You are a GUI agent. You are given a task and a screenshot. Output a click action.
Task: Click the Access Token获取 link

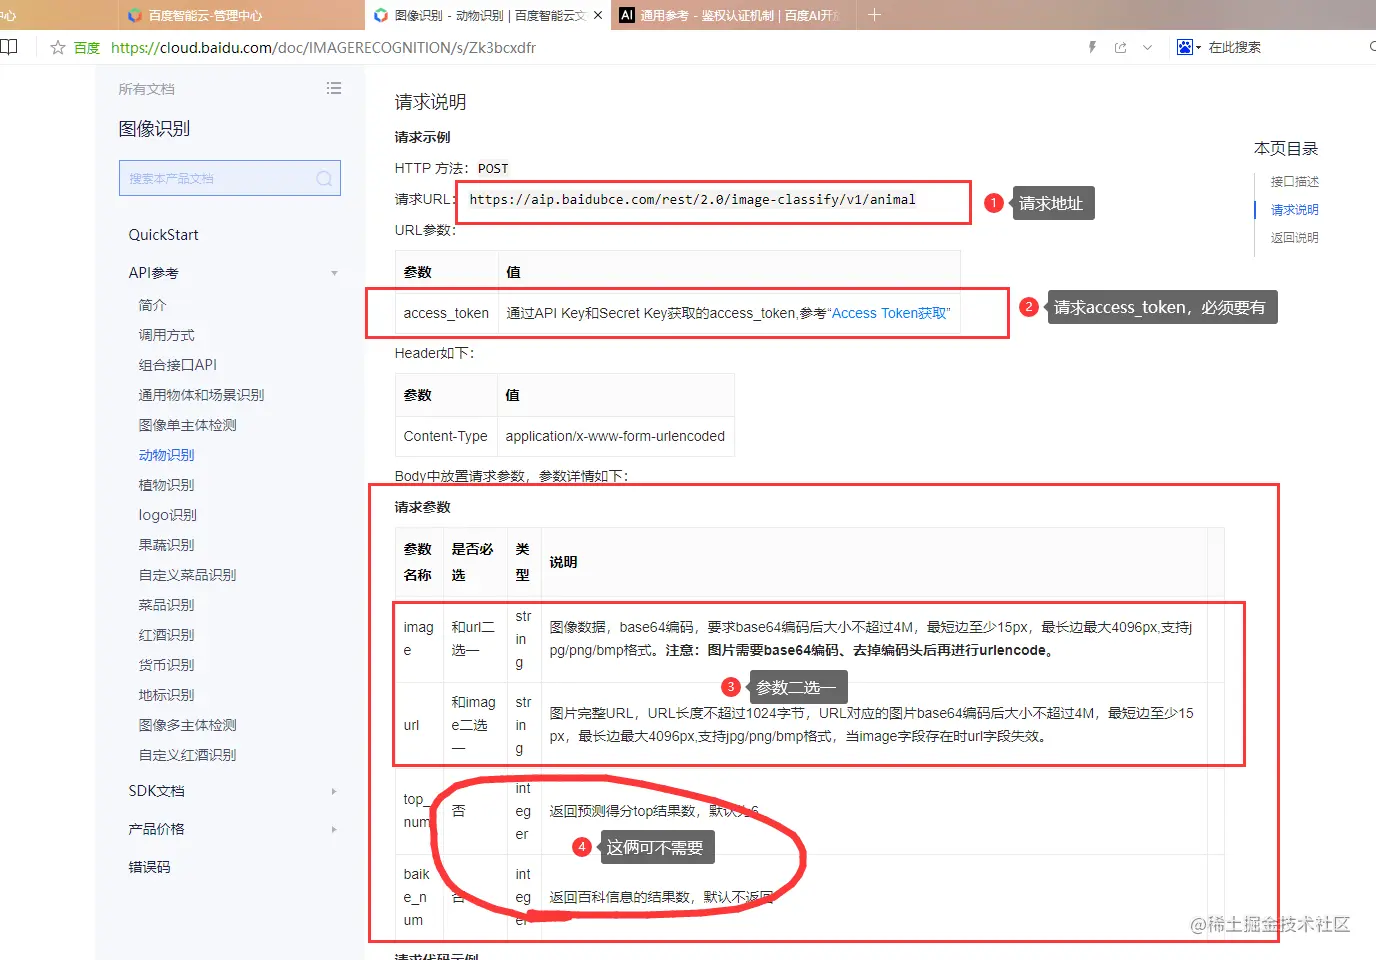[889, 313]
